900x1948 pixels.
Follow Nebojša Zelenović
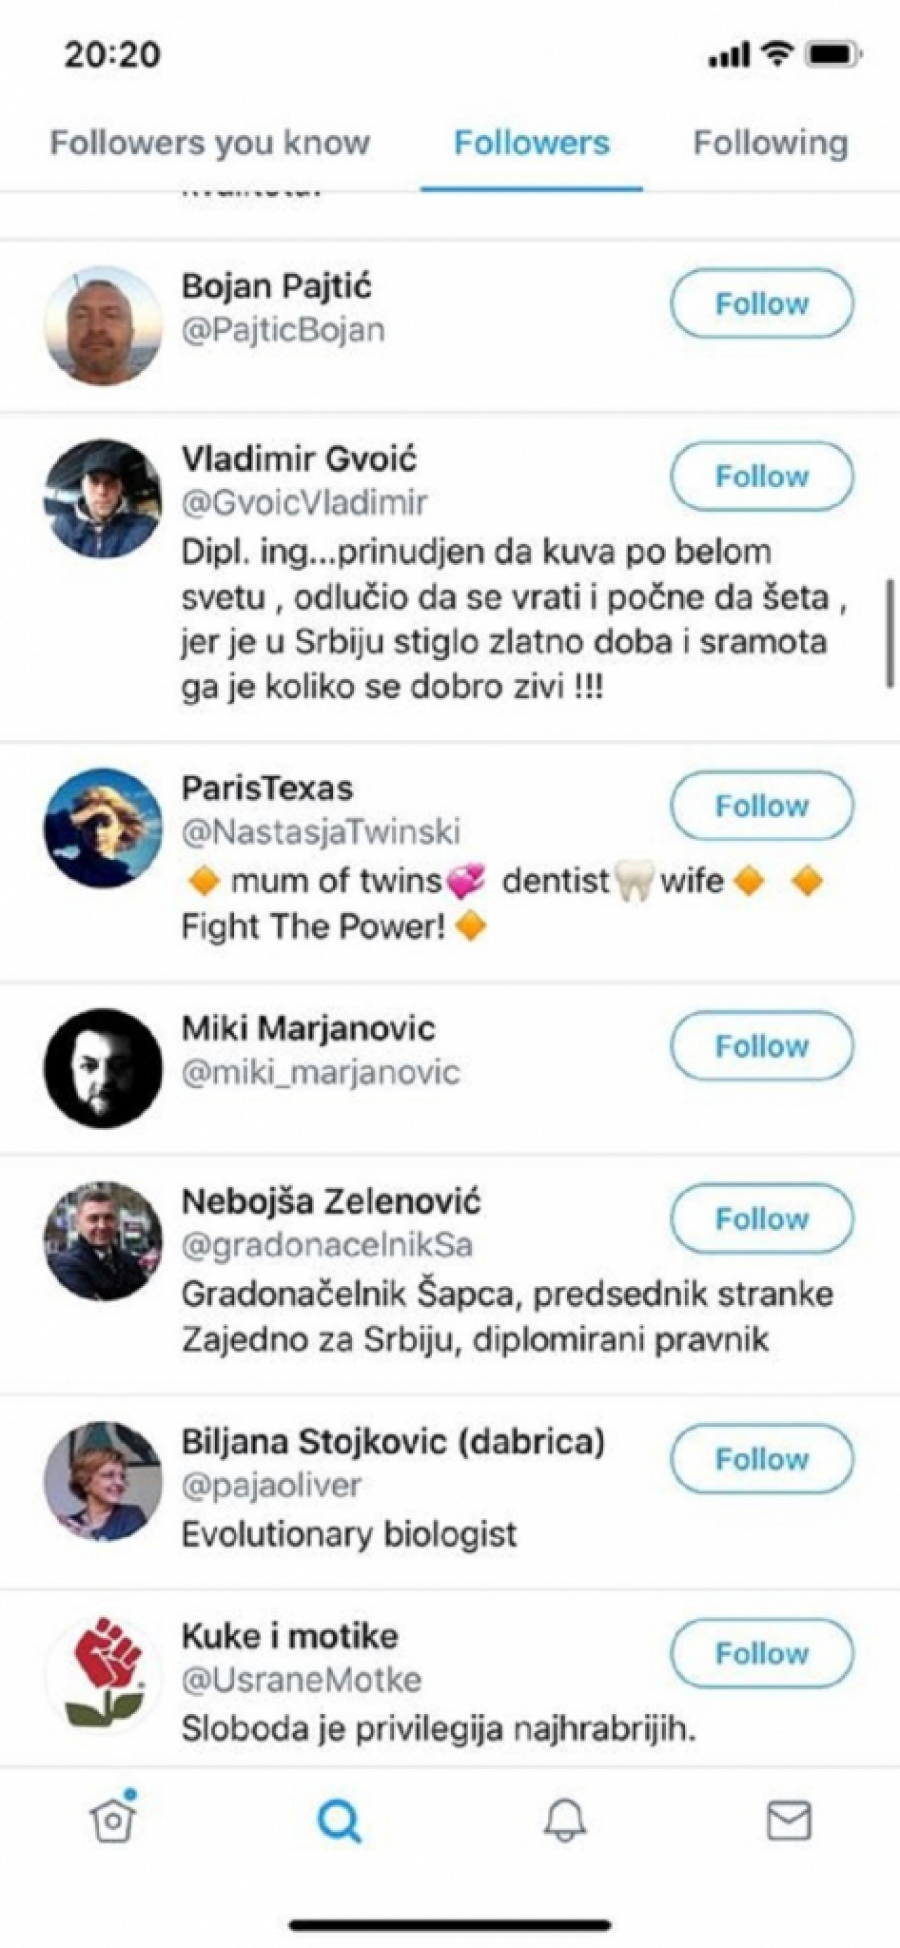pyautogui.click(x=761, y=1219)
